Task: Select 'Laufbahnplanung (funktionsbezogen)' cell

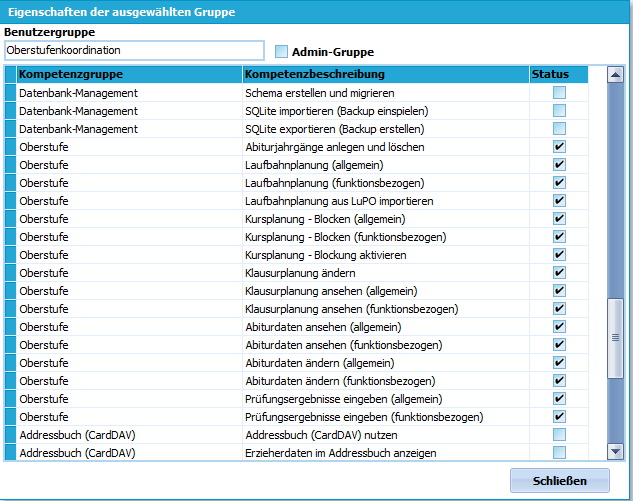Action: click(x=386, y=183)
